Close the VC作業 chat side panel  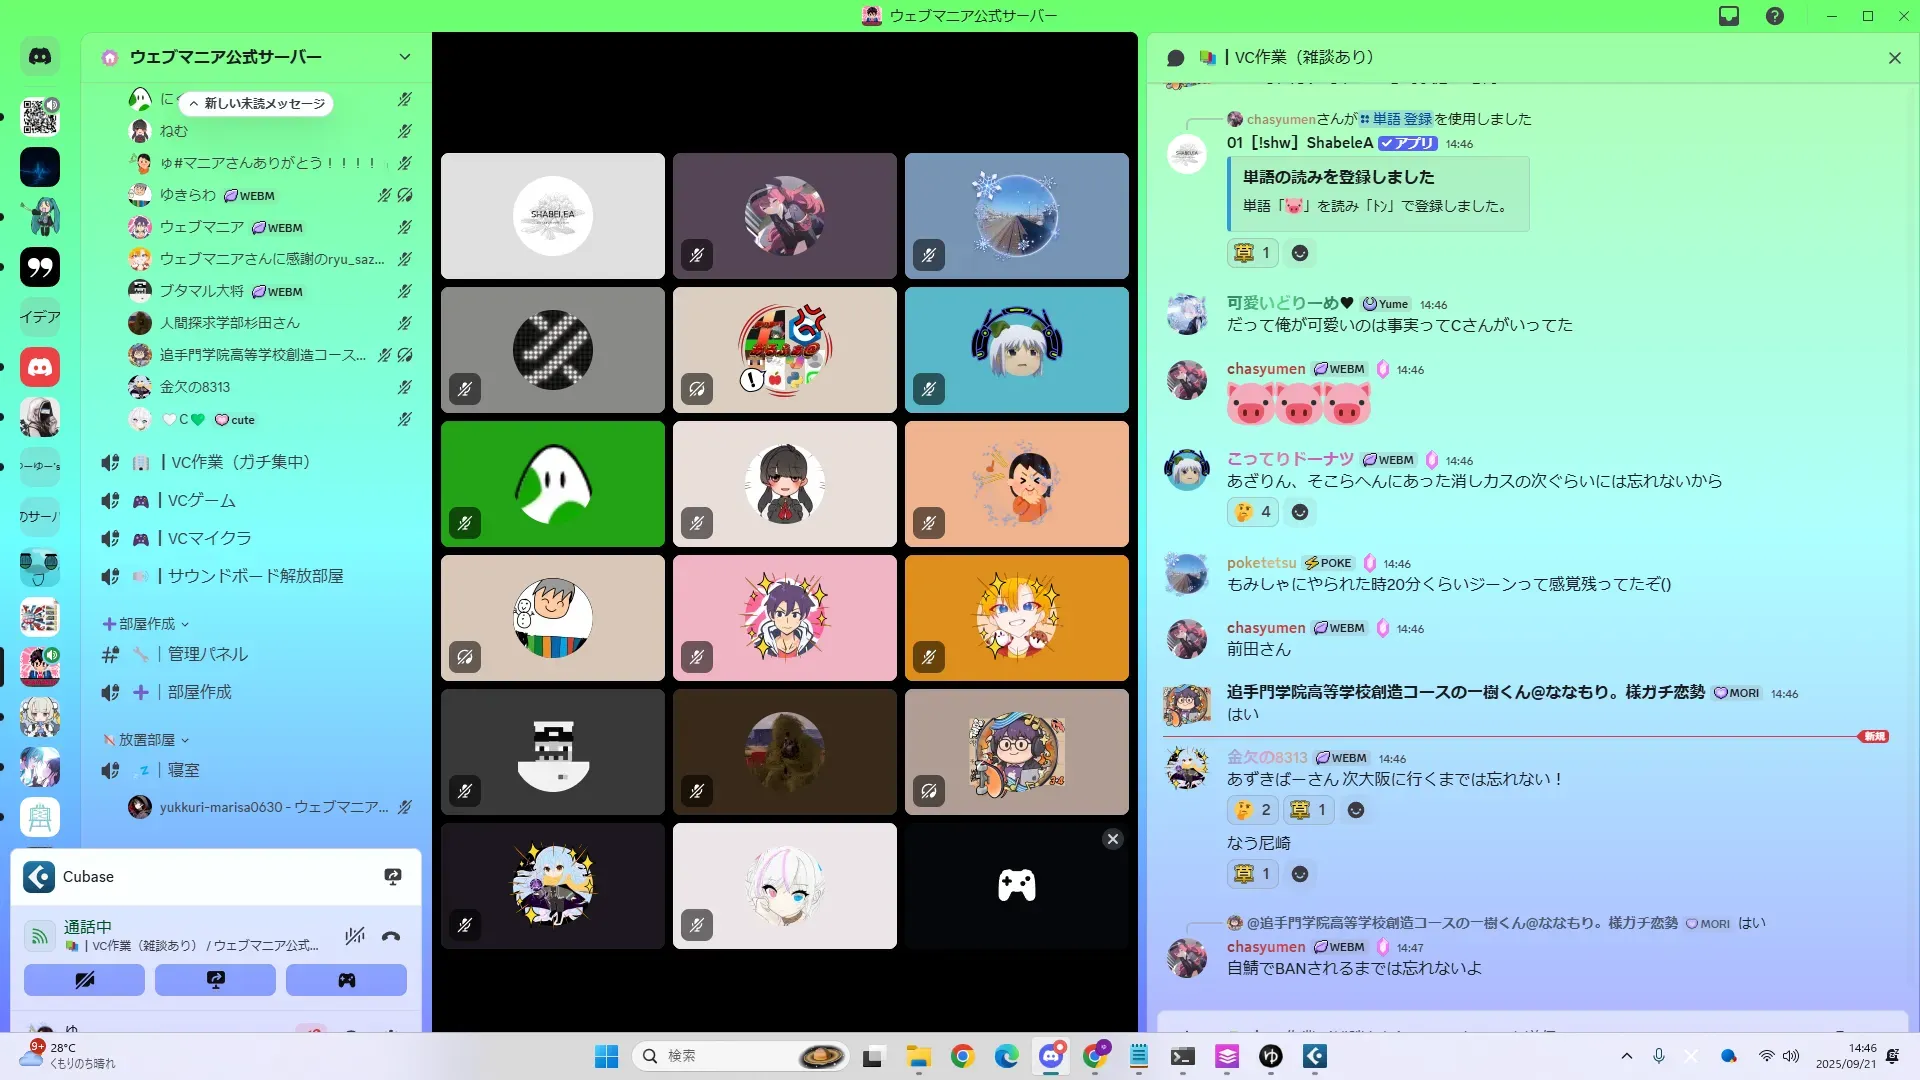click(x=1894, y=58)
